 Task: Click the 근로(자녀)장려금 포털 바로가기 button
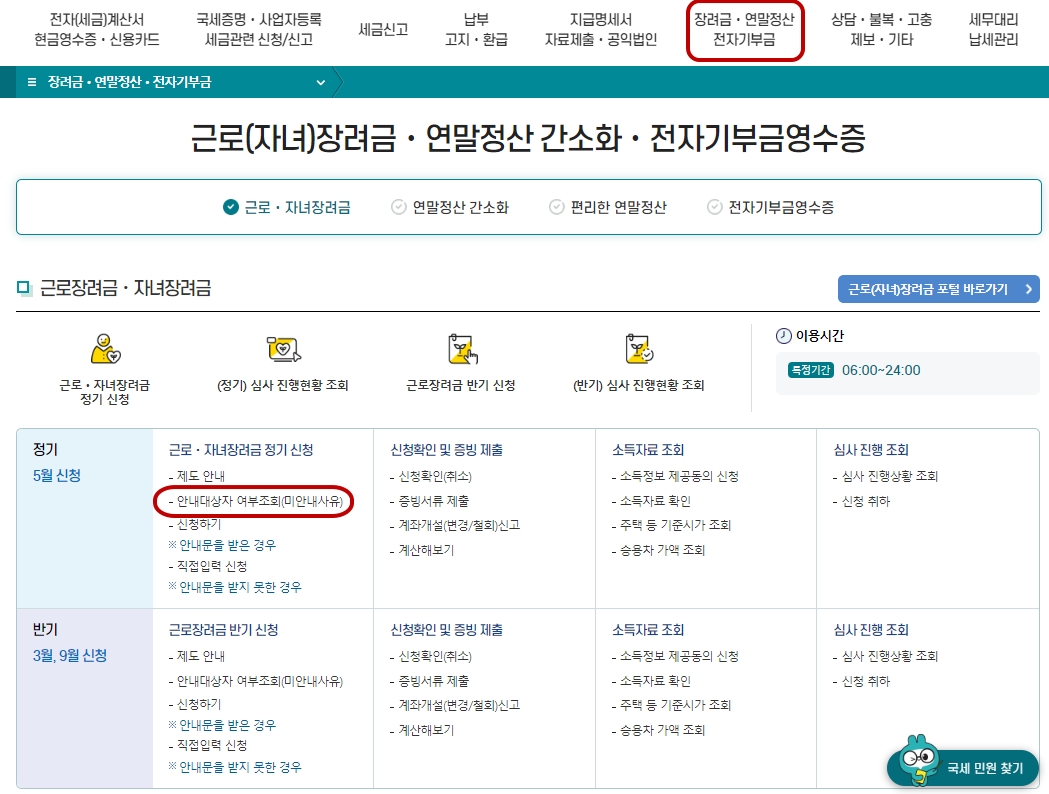(938, 289)
